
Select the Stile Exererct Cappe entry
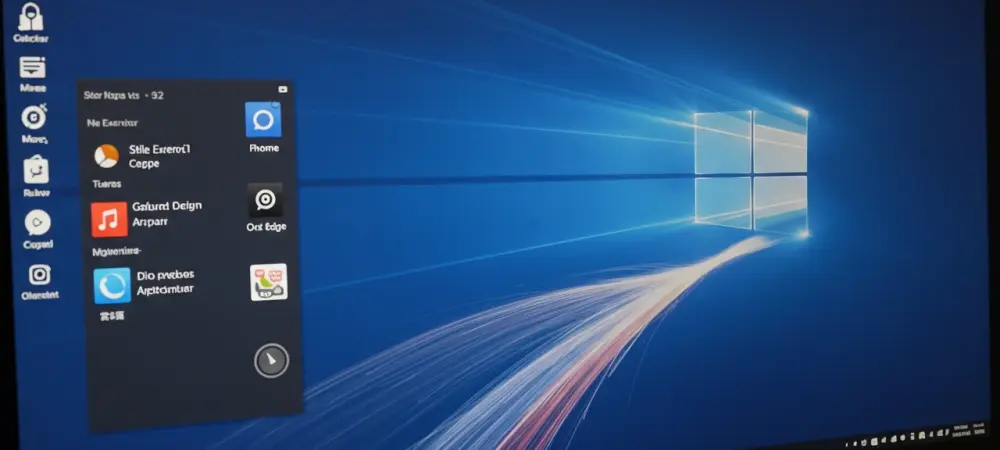pos(159,155)
